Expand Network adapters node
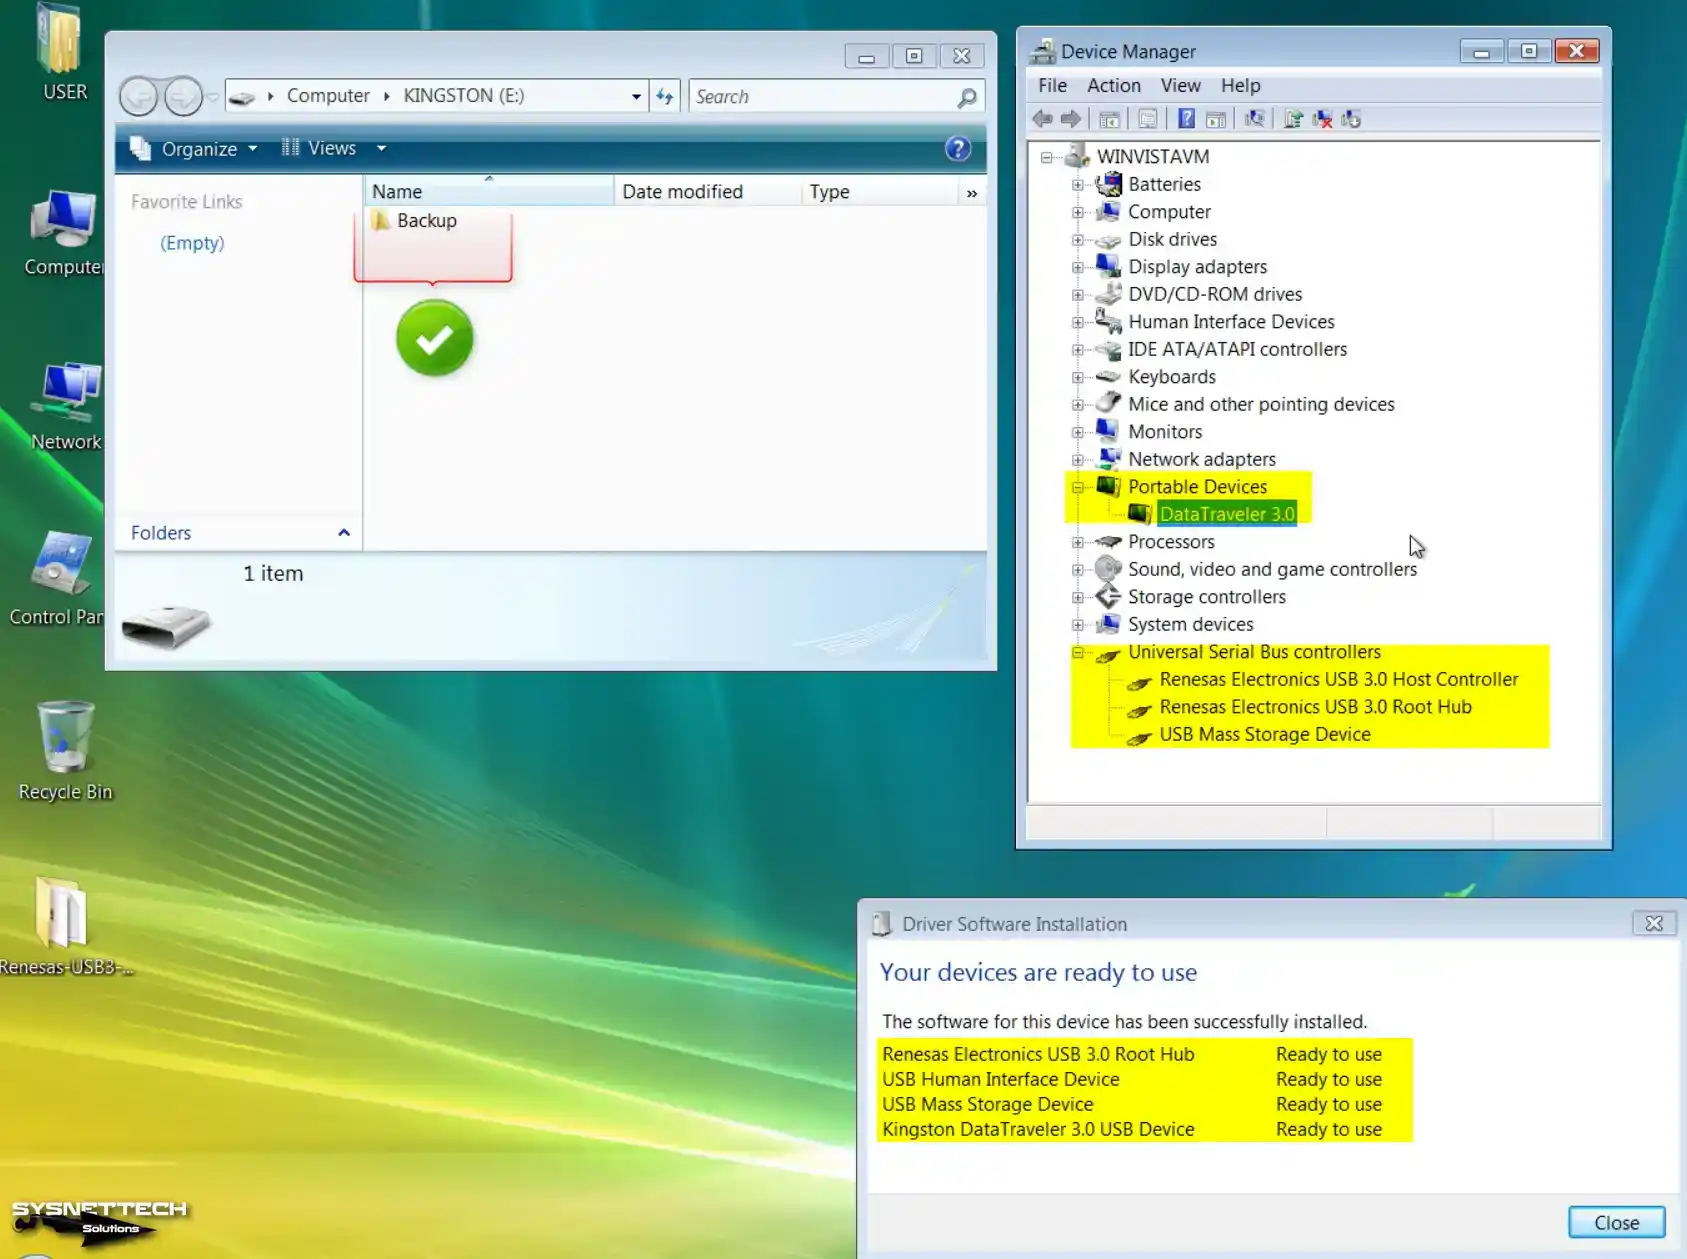This screenshot has height=1259, width=1687. [x=1078, y=460]
